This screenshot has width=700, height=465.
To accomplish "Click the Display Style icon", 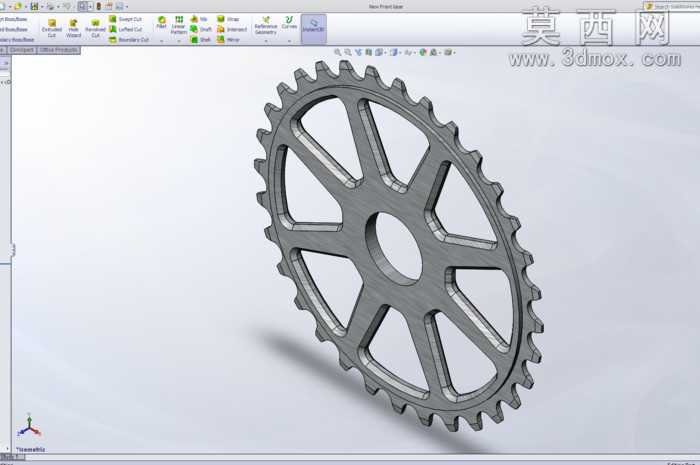I will [393, 52].
